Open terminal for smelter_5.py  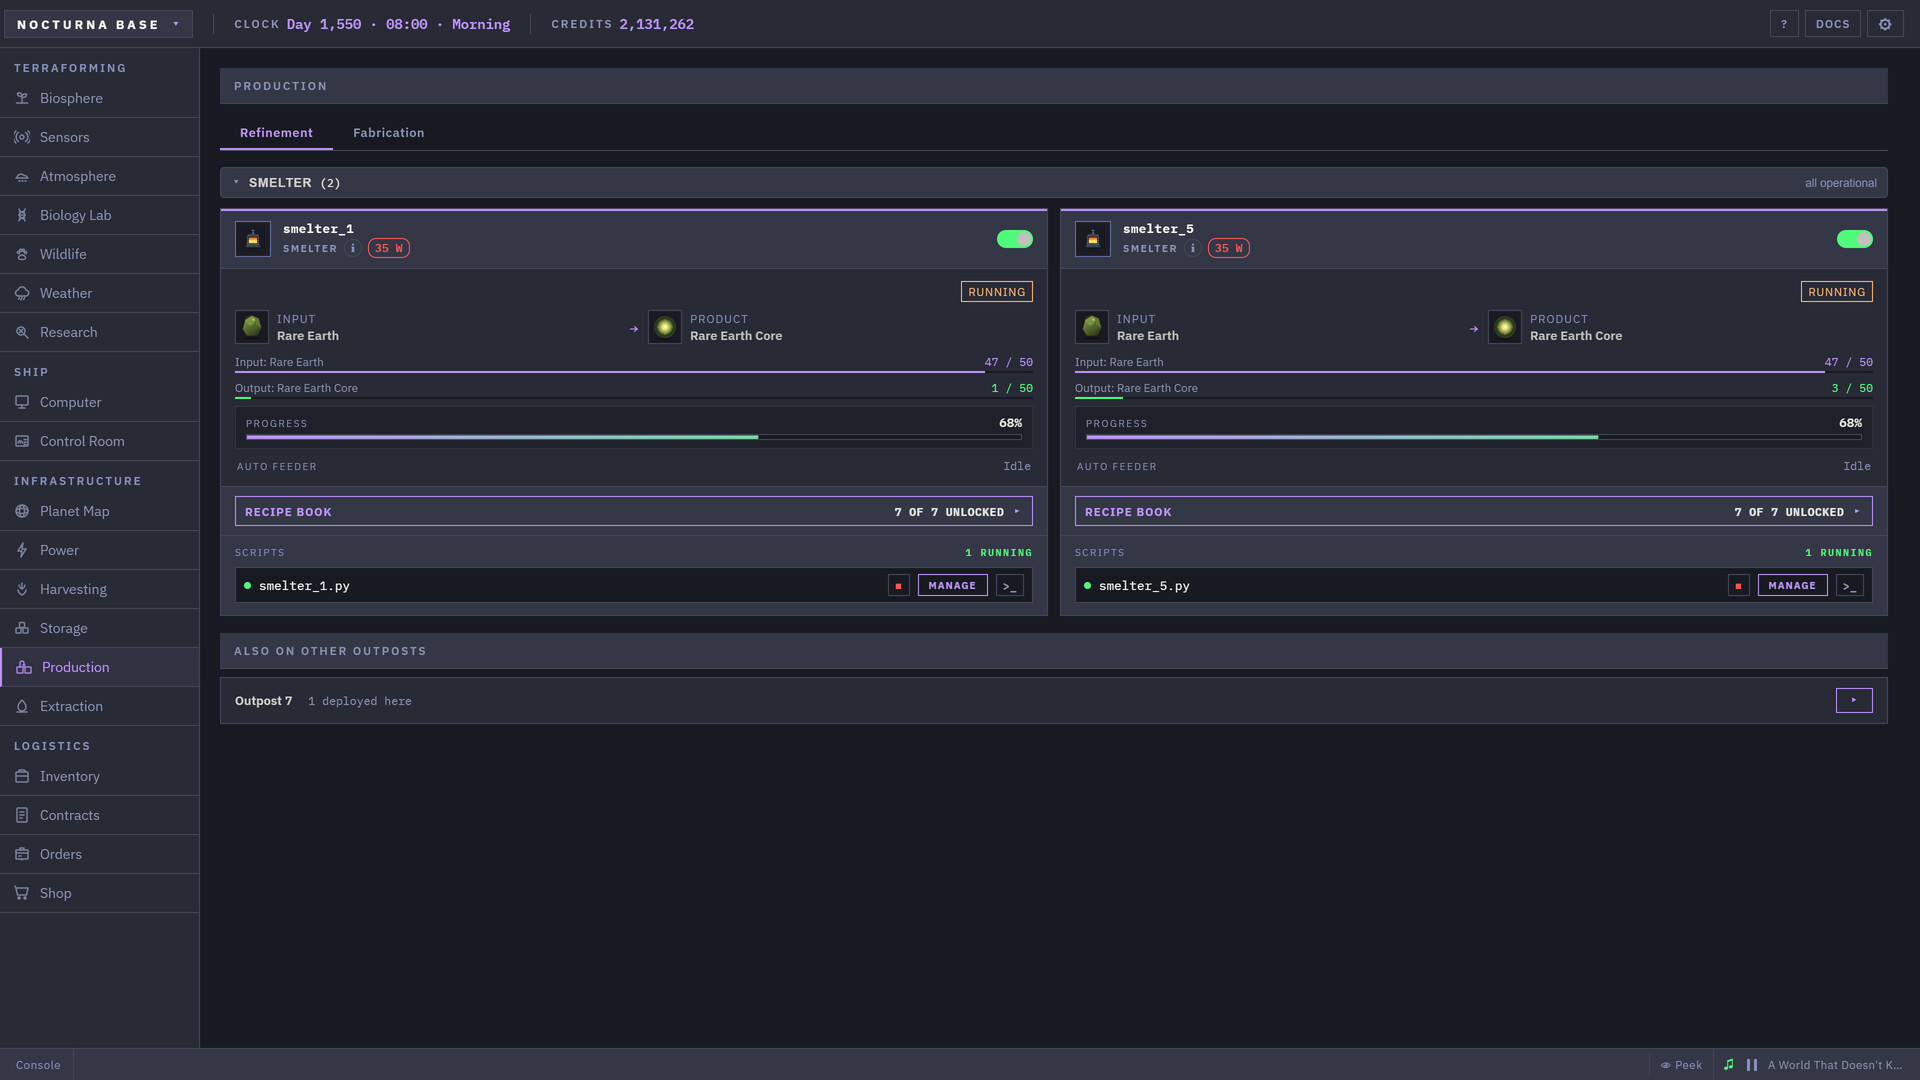pos(1850,586)
